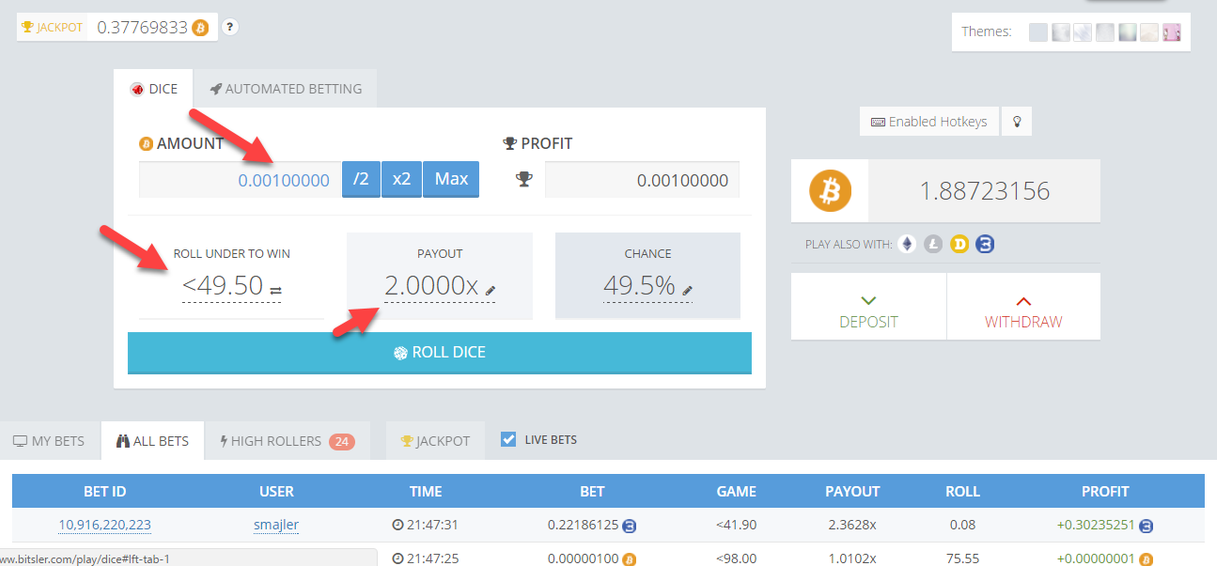Image resolution: width=1217 pixels, height=566 pixels.
Task: Click the BET ID column header
Action: [105, 491]
